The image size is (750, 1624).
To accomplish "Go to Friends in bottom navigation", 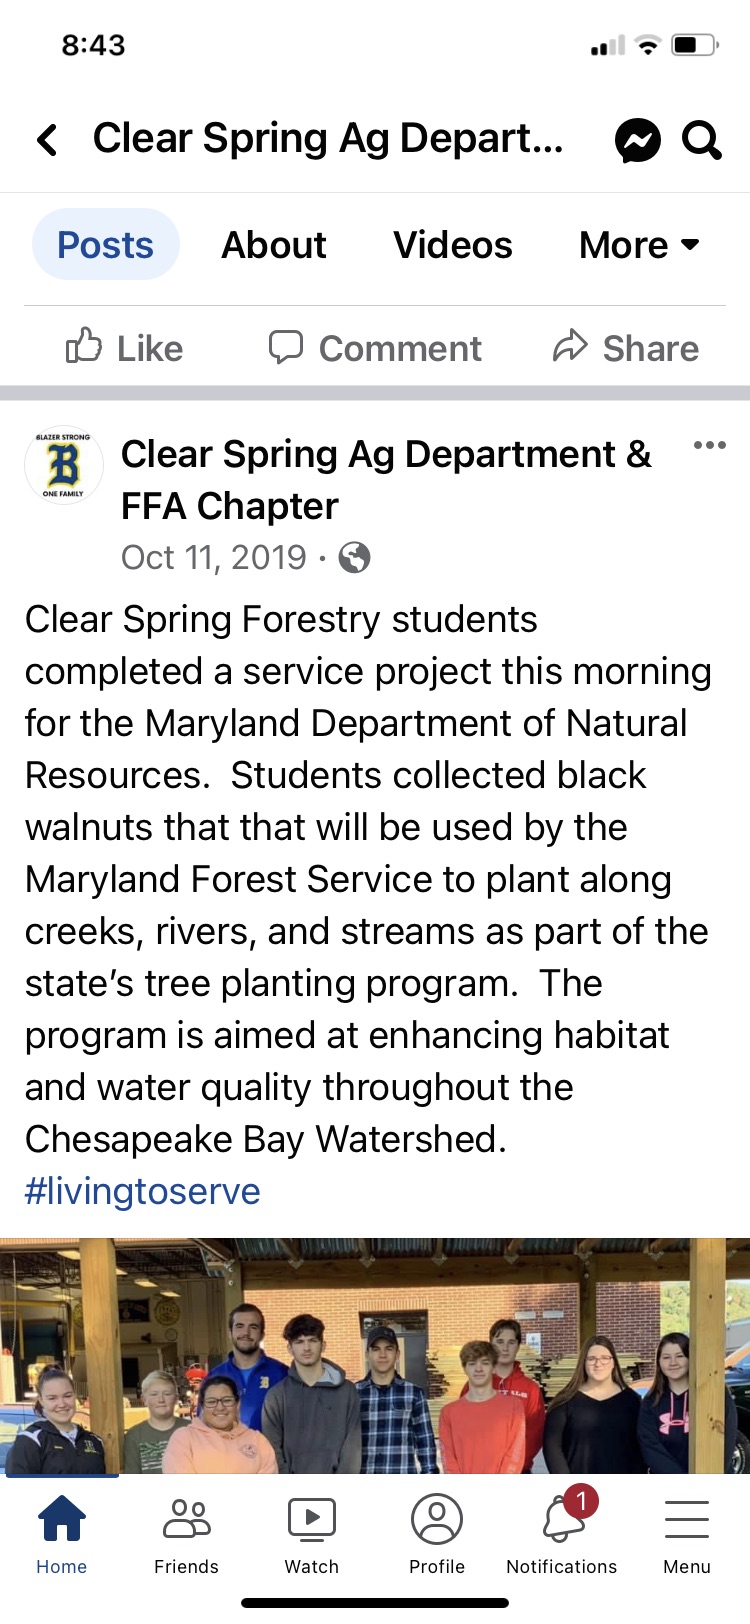I will coord(186,1530).
